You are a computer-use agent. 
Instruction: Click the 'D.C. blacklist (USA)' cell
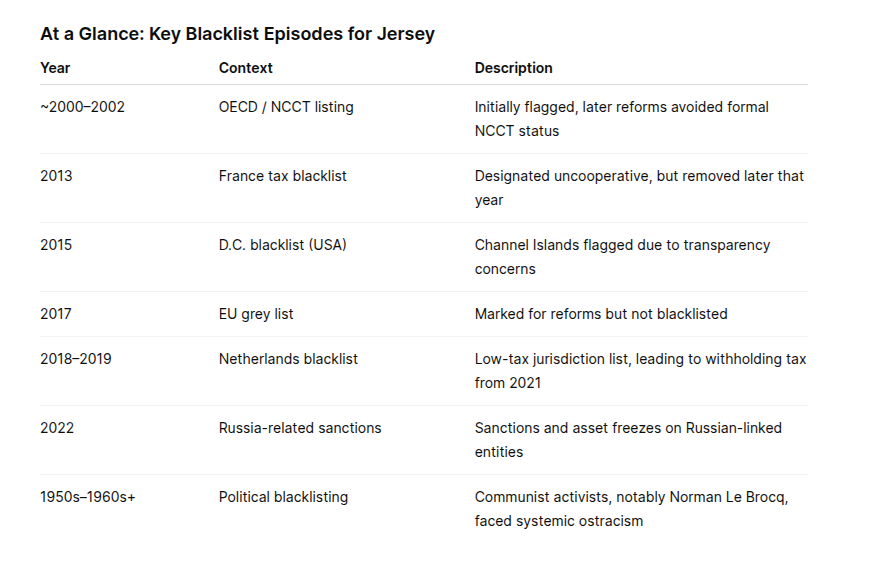282,245
